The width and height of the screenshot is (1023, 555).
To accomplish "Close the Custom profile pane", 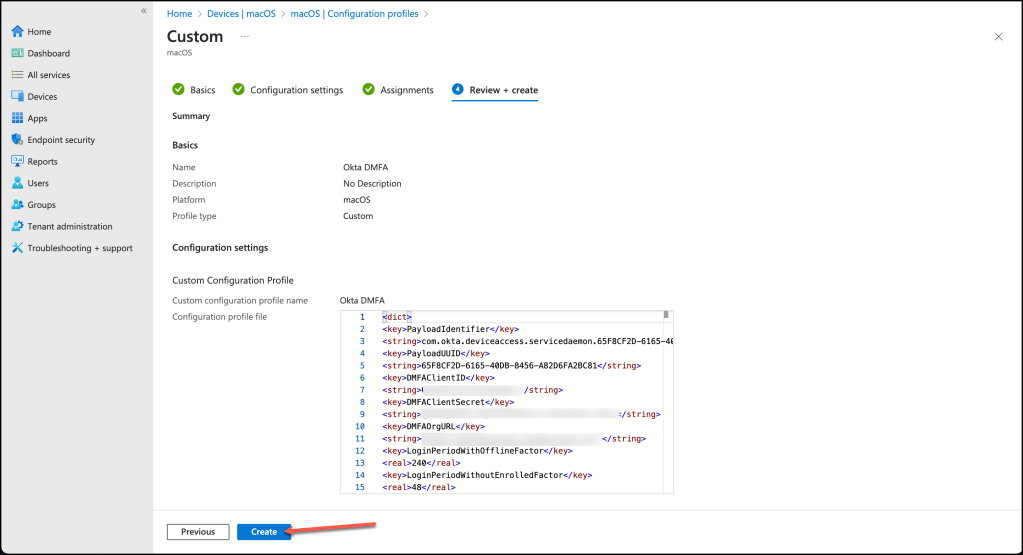I will coord(998,36).
